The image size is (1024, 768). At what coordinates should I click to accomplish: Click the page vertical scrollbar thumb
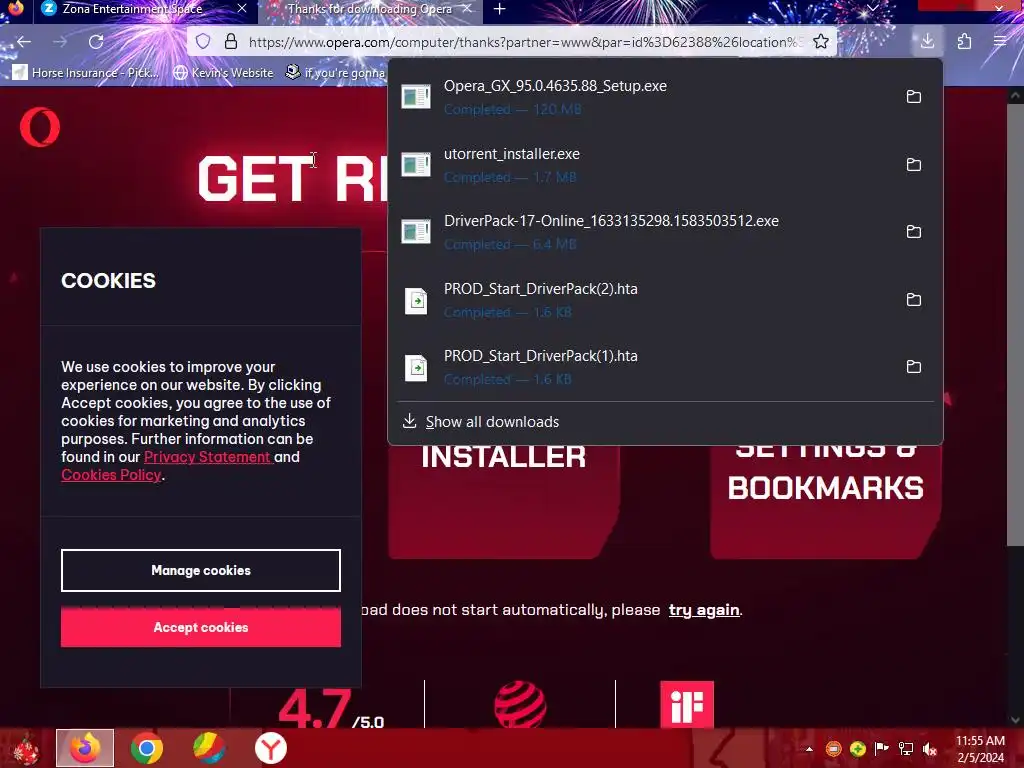click(x=1014, y=325)
